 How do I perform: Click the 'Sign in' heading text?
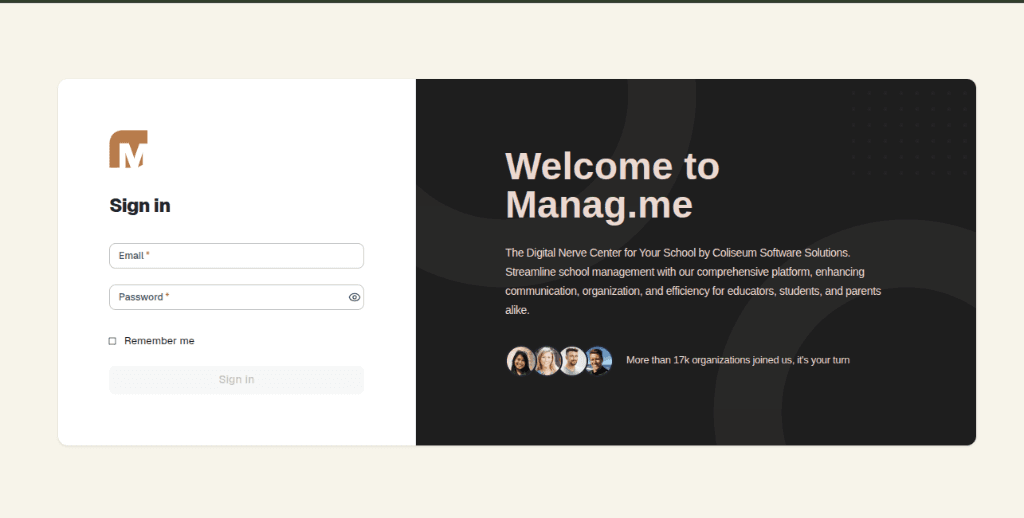(140, 206)
